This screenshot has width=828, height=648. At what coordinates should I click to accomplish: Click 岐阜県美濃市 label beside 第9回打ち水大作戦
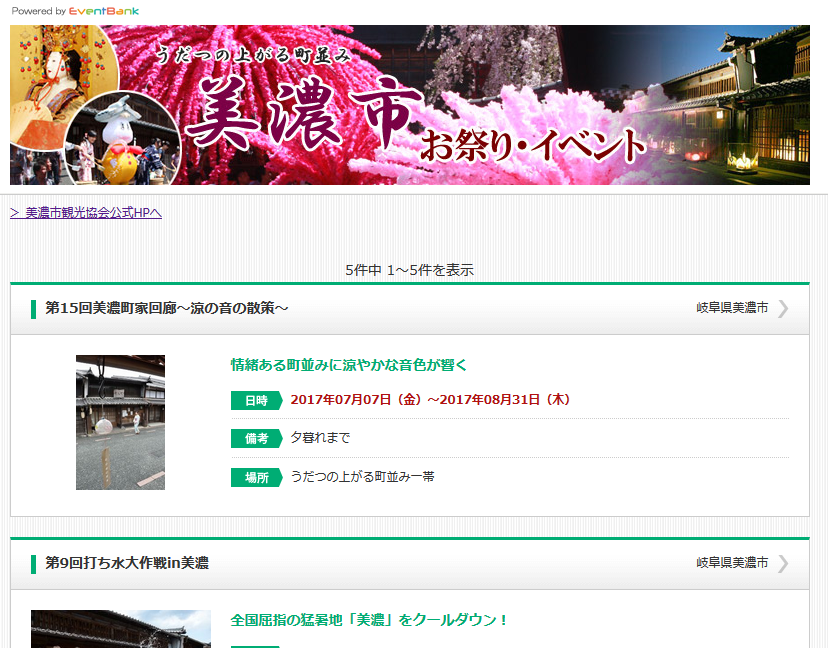coord(732,562)
